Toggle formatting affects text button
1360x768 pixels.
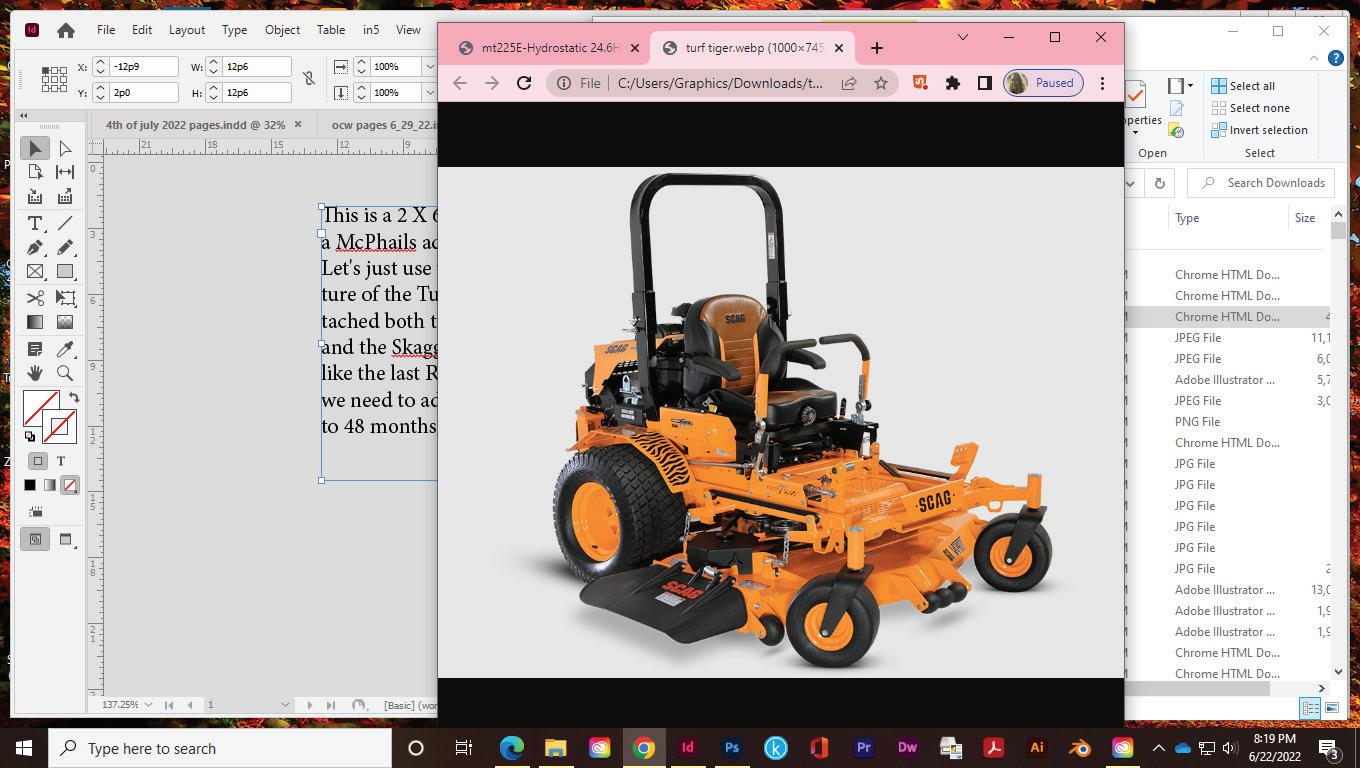(61, 461)
